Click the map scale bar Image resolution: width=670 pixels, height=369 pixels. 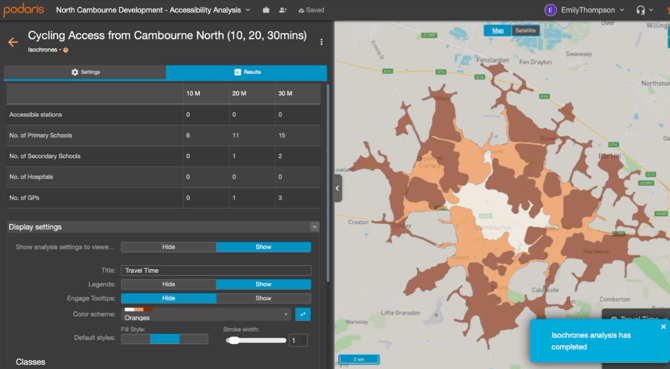tap(359, 360)
